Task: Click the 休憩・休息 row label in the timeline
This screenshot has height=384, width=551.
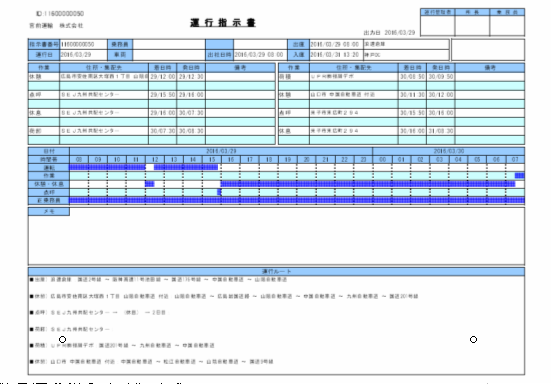Action: (49, 184)
